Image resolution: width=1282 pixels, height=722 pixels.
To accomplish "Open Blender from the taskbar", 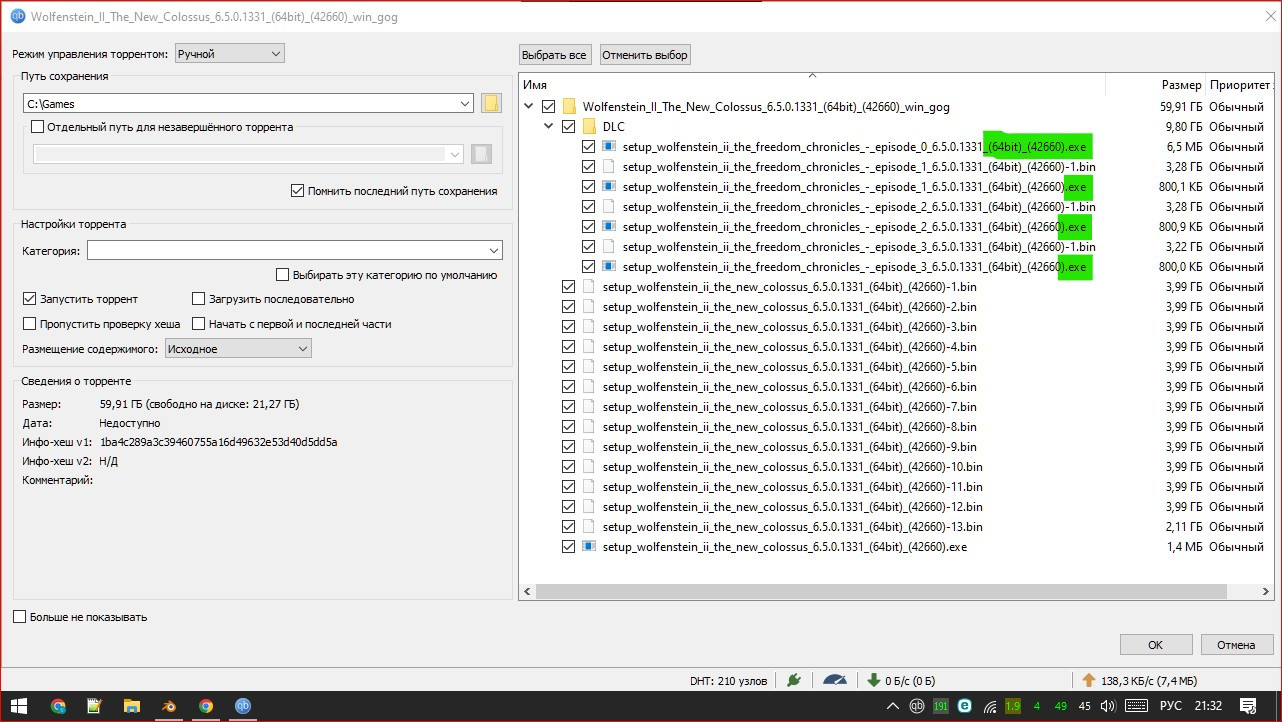I will [169, 706].
